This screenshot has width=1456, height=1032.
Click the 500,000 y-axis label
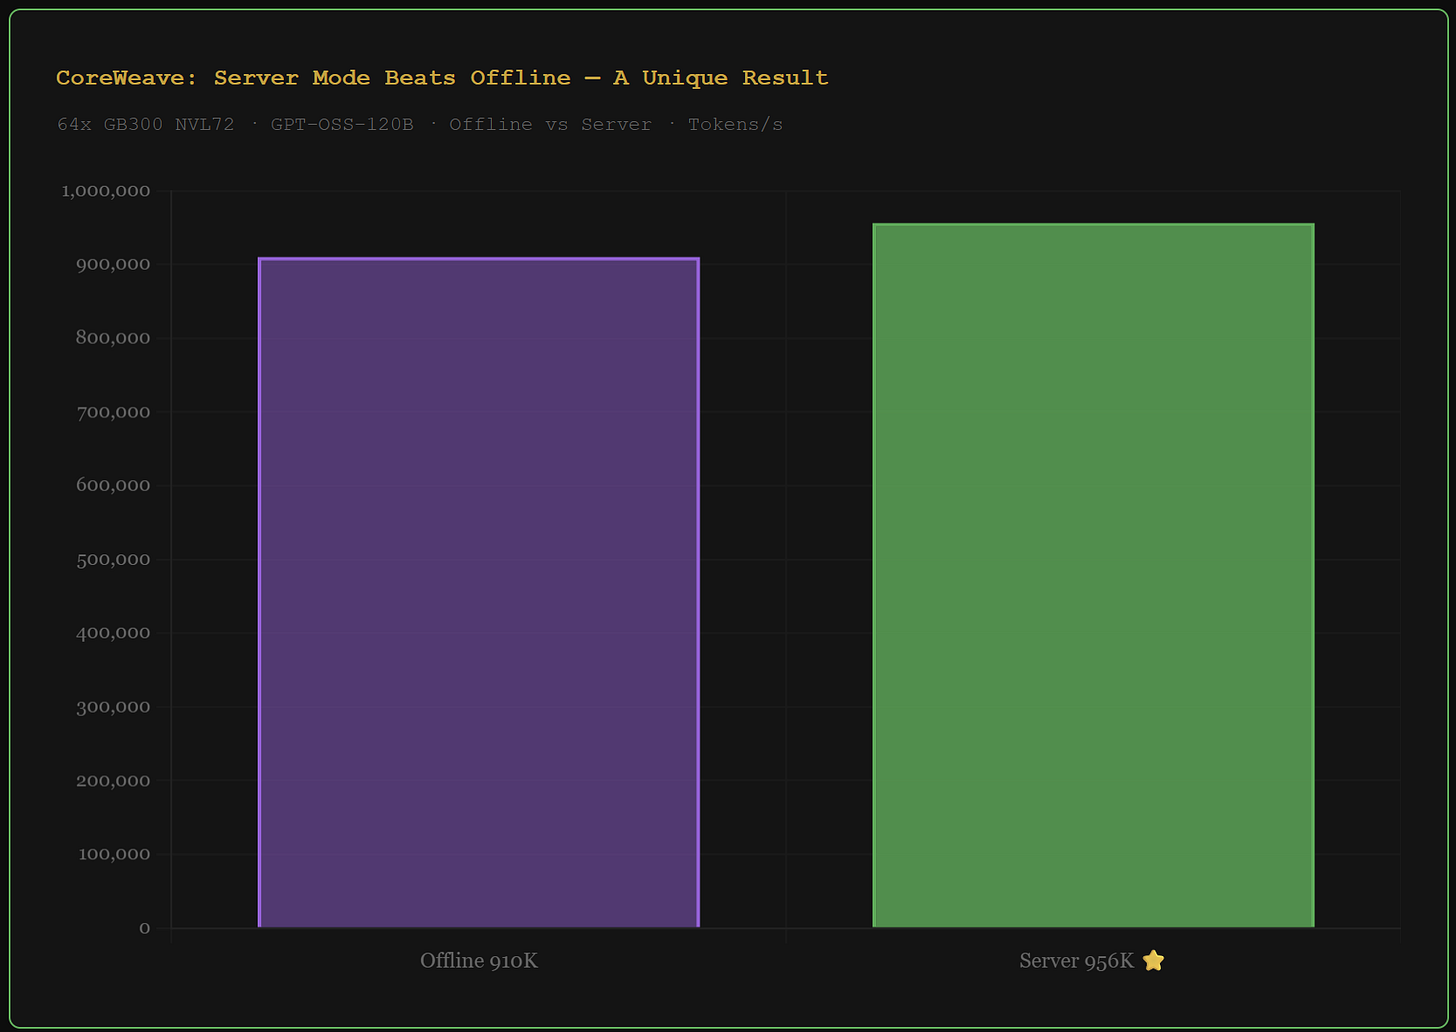(113, 559)
